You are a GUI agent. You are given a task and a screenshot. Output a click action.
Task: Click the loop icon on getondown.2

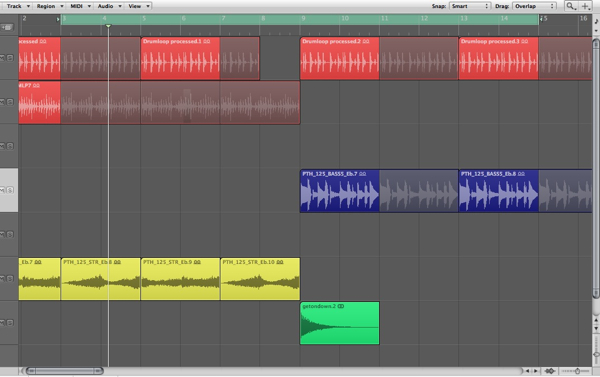[341, 306]
